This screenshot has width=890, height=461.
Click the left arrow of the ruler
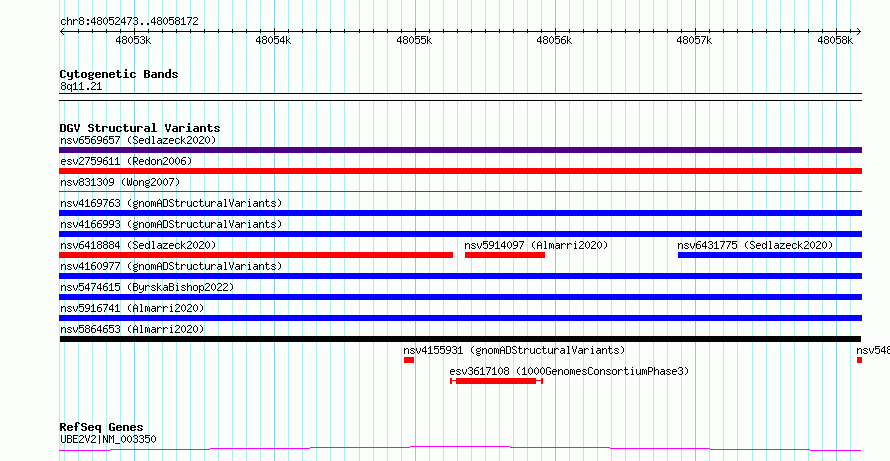pyautogui.click(x=62, y=32)
